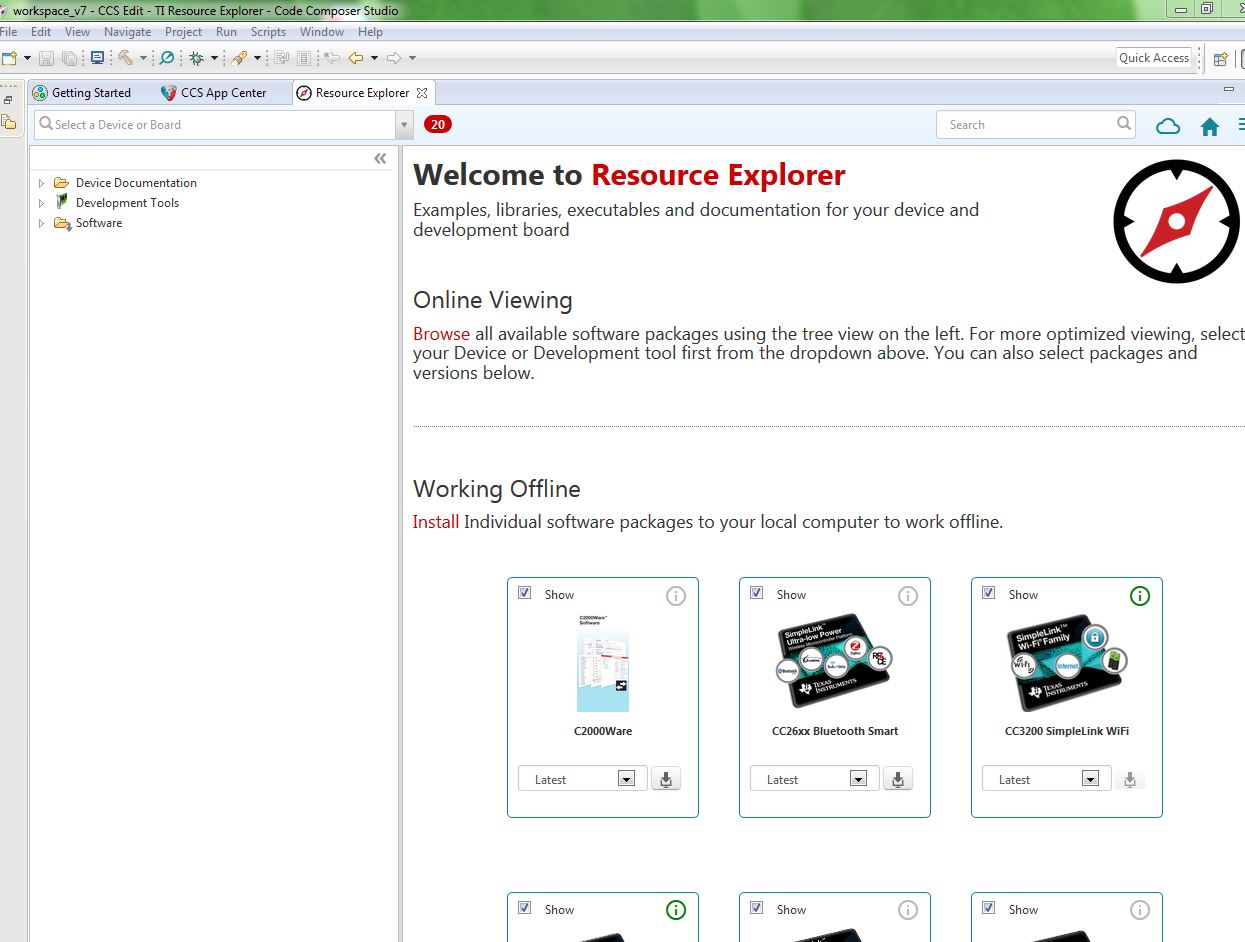This screenshot has height=942, width=1245.
Task: Click the C2000Ware package thumbnail
Action: click(x=603, y=662)
